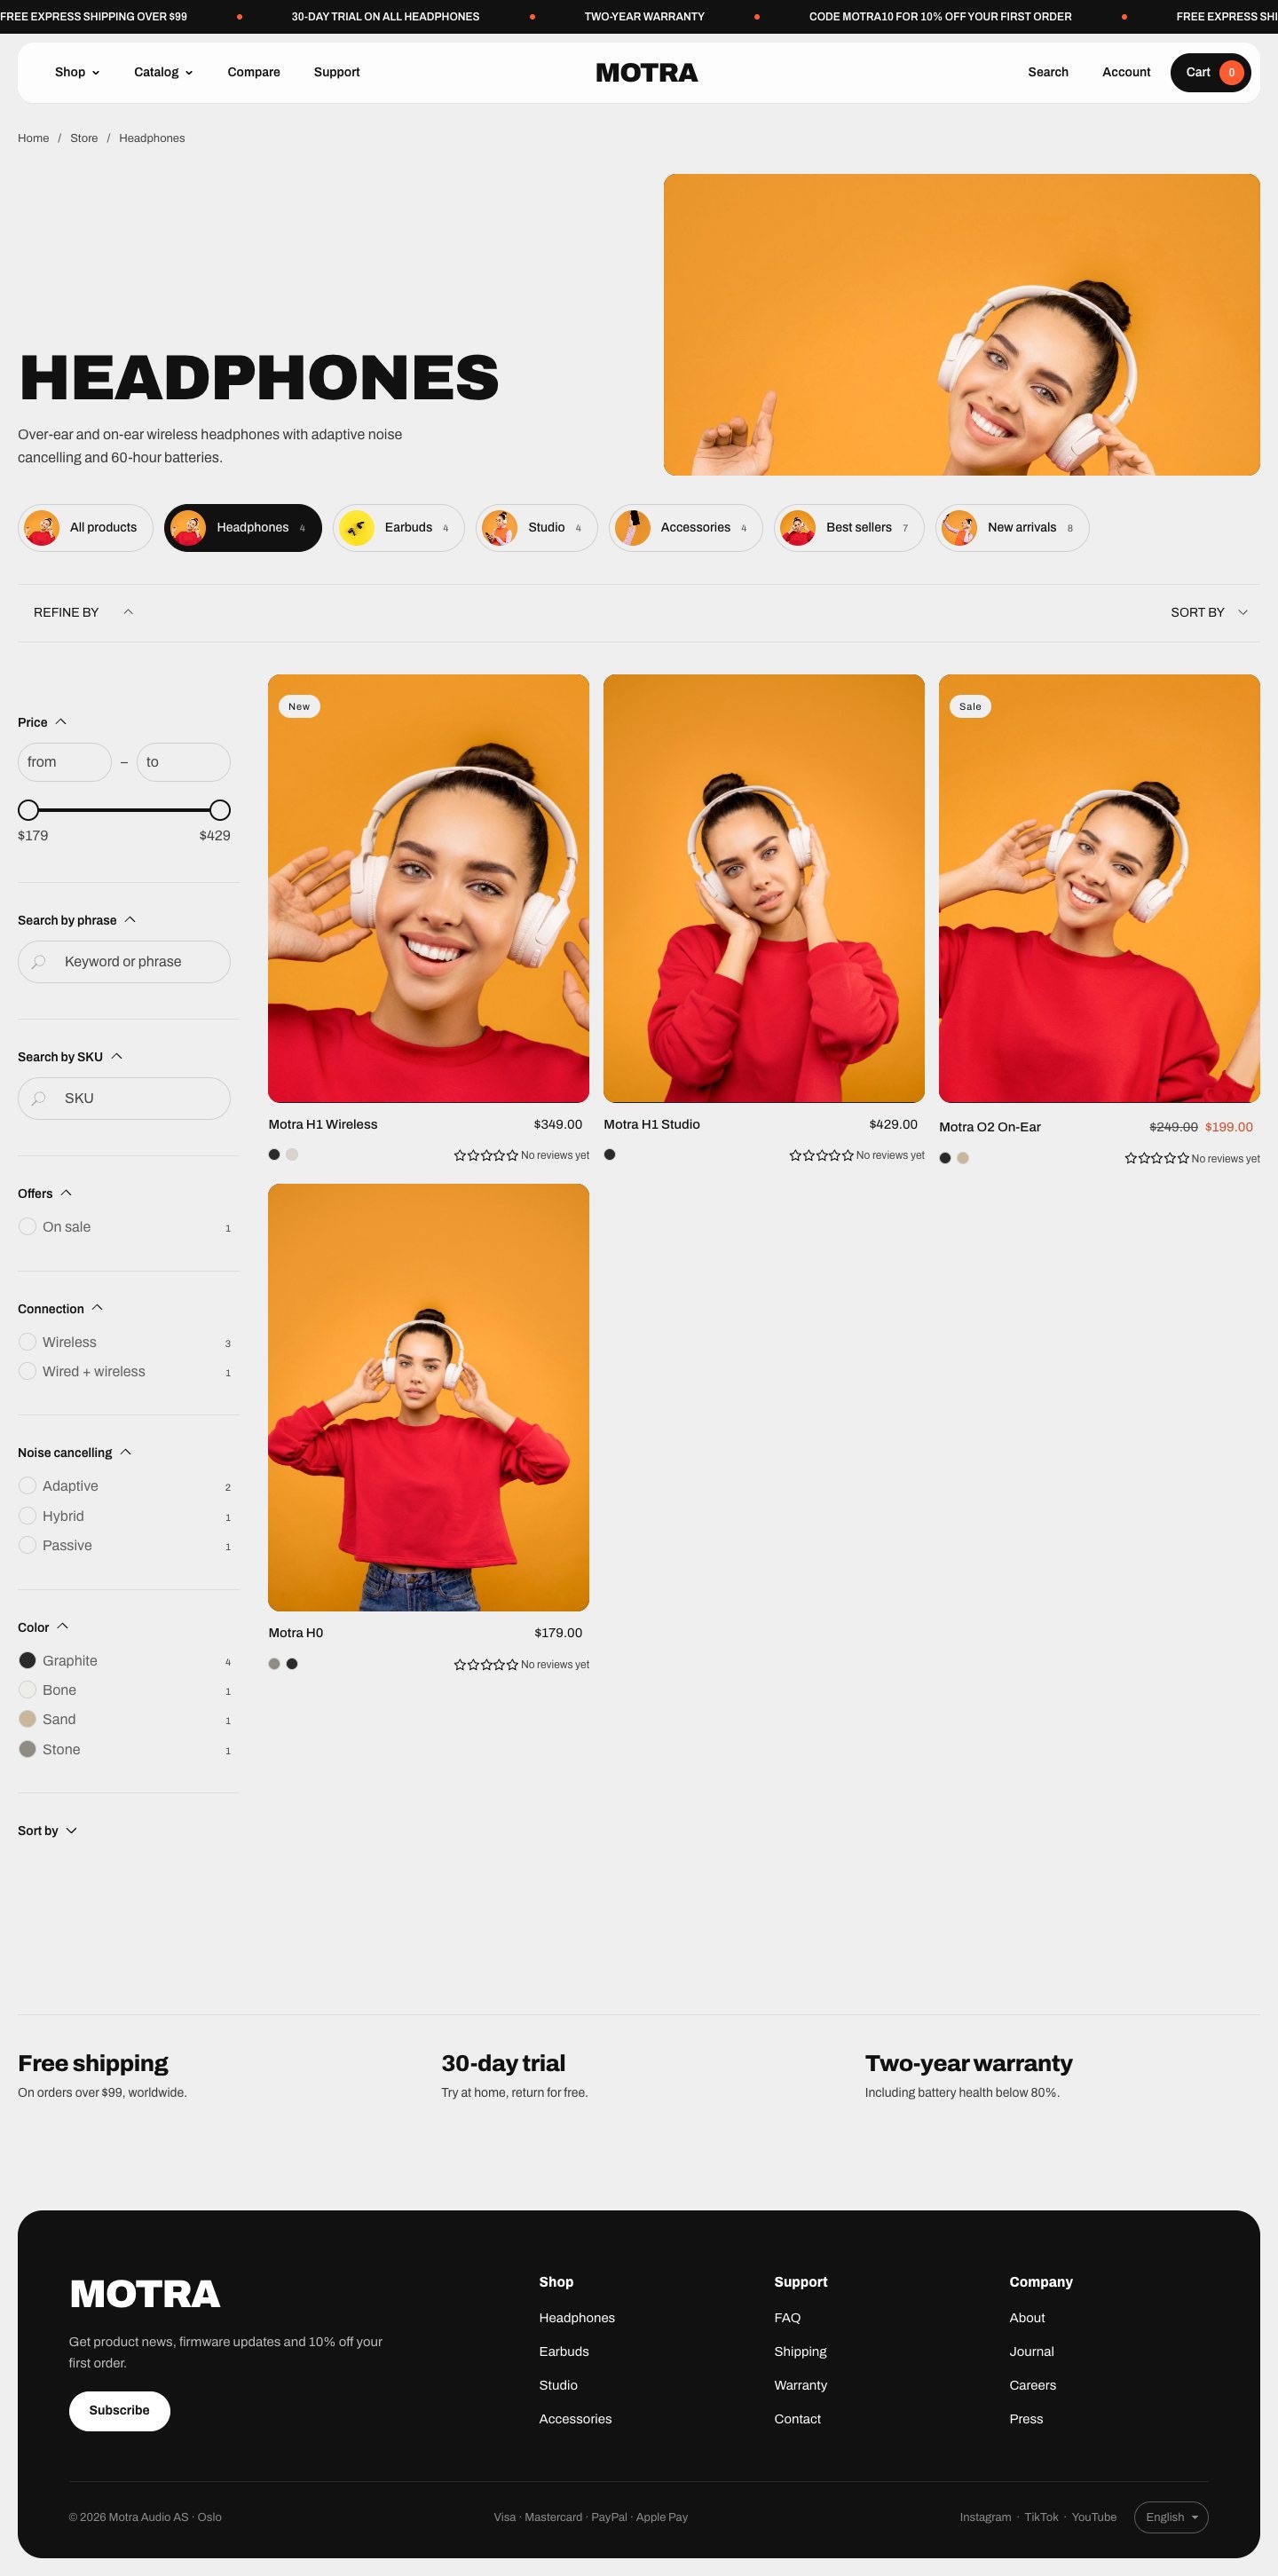Open the New arrivals category tab

pos(1012,527)
